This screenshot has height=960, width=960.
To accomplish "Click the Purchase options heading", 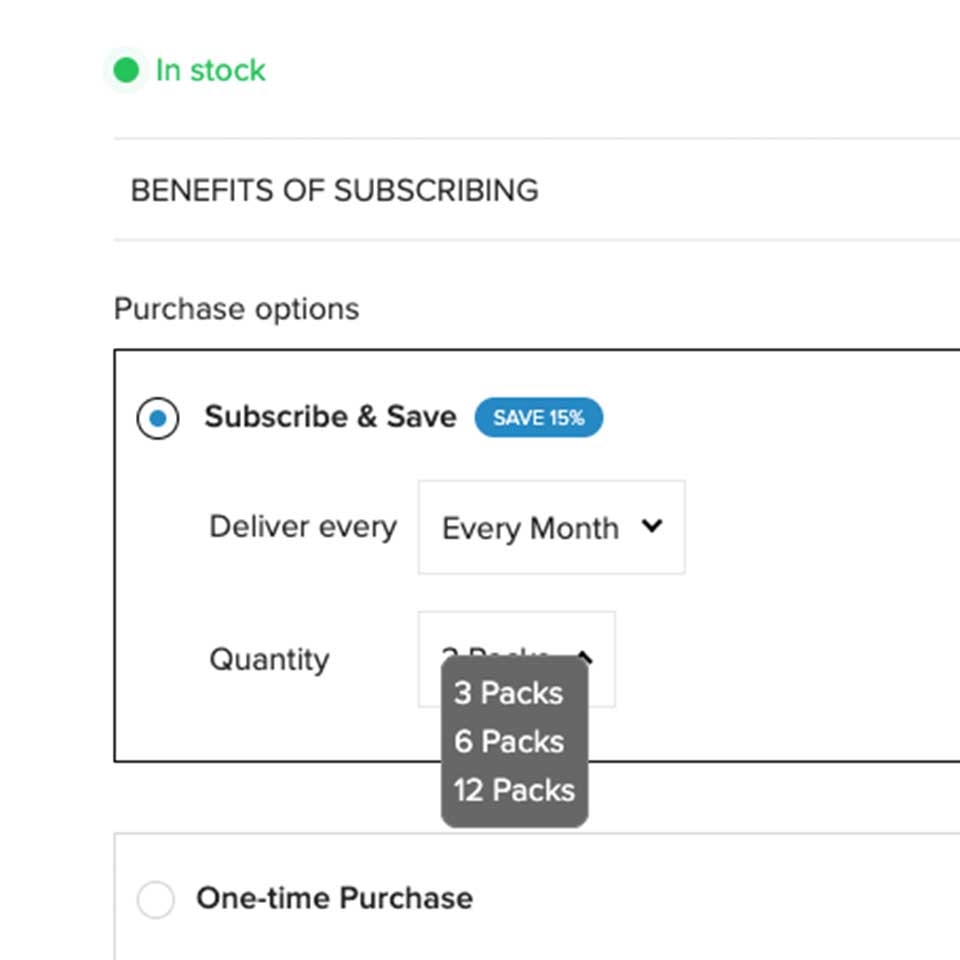I will (x=236, y=309).
